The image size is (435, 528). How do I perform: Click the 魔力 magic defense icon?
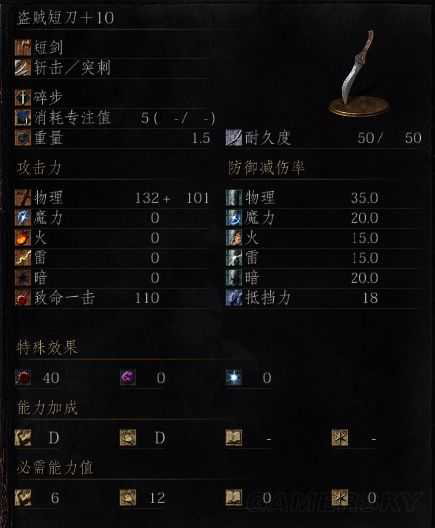pos(234,218)
